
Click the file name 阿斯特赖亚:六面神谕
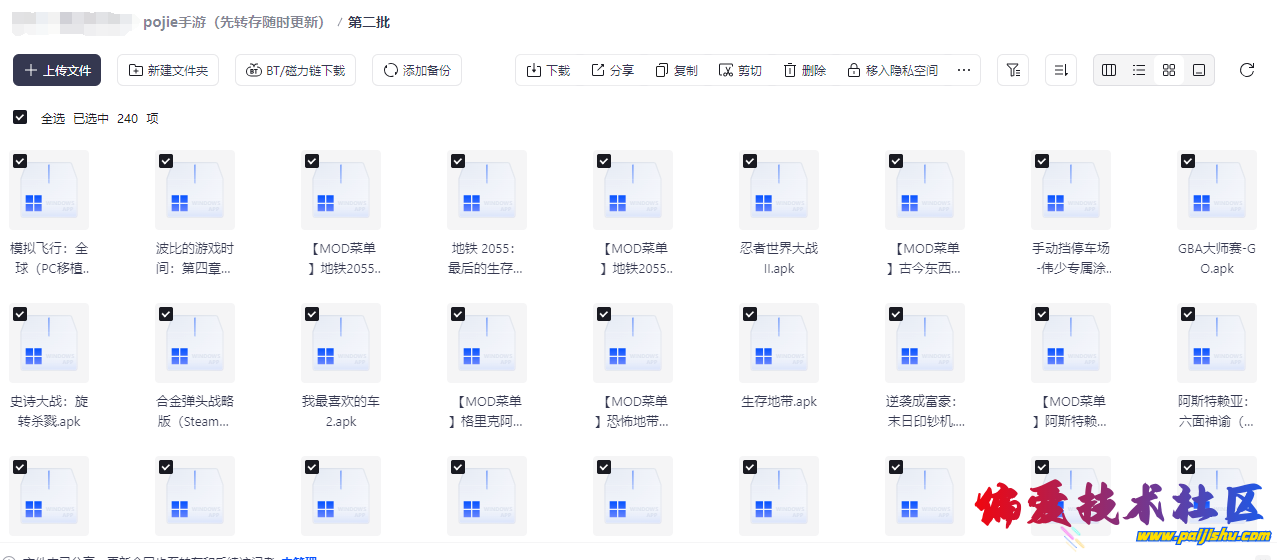(1217, 411)
